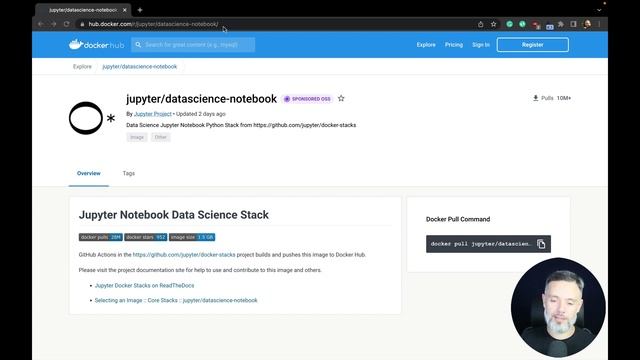This screenshot has height=360, width=640.
Task: Open the Chrome profile avatar
Action: [587, 24]
